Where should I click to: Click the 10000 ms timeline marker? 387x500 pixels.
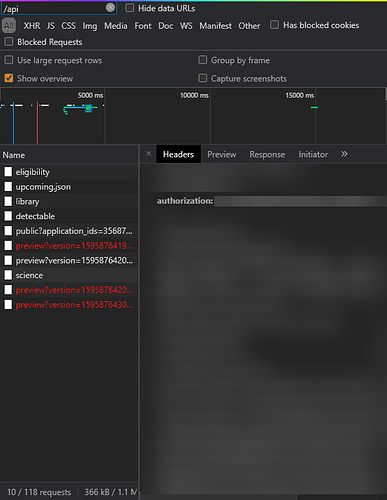[x=194, y=95]
